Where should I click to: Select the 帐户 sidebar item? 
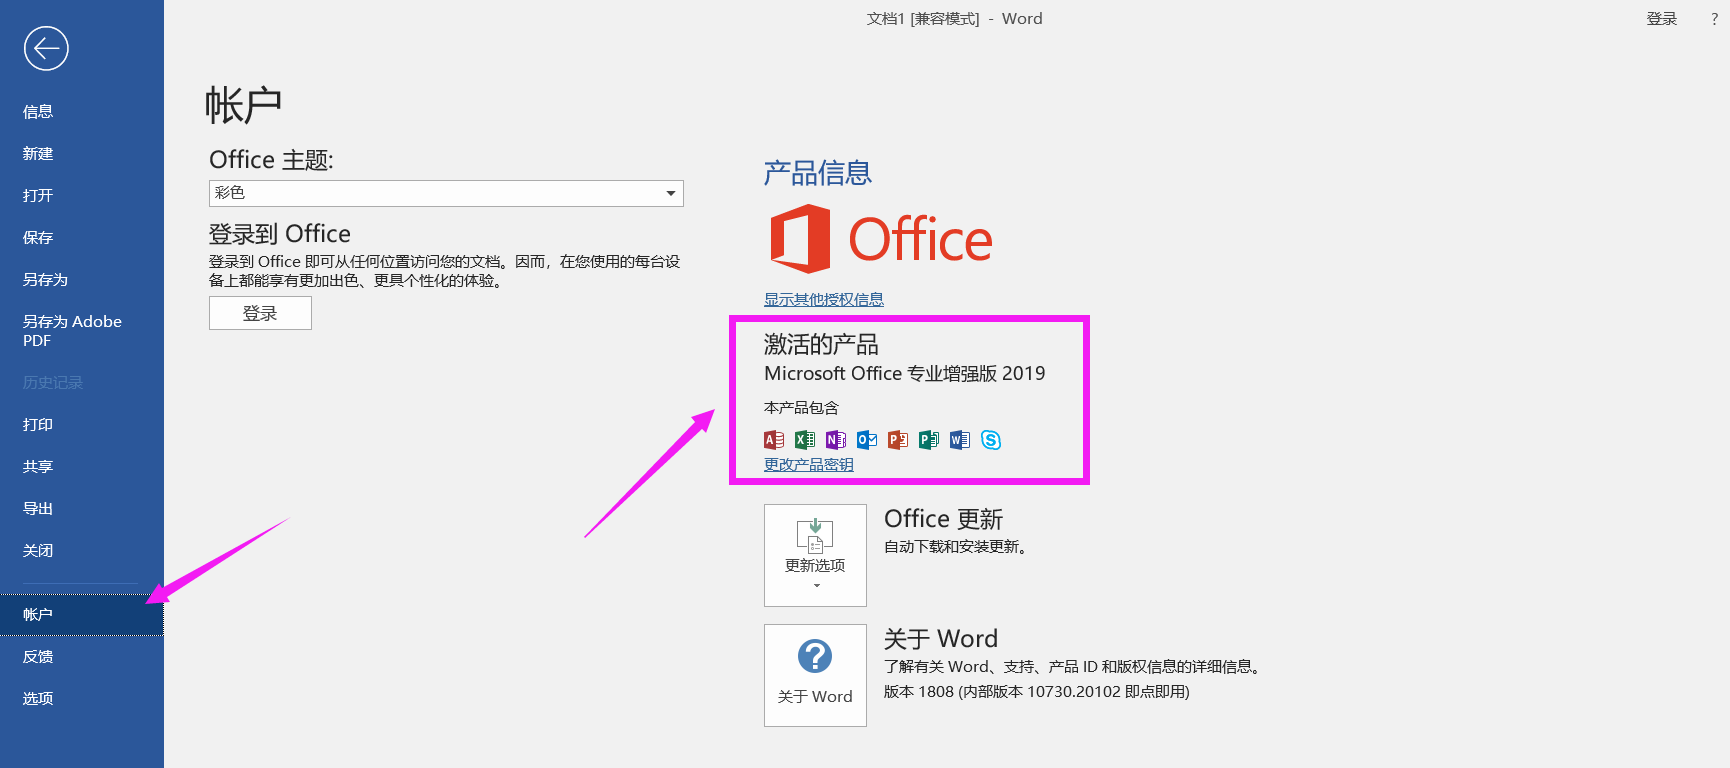(82, 614)
